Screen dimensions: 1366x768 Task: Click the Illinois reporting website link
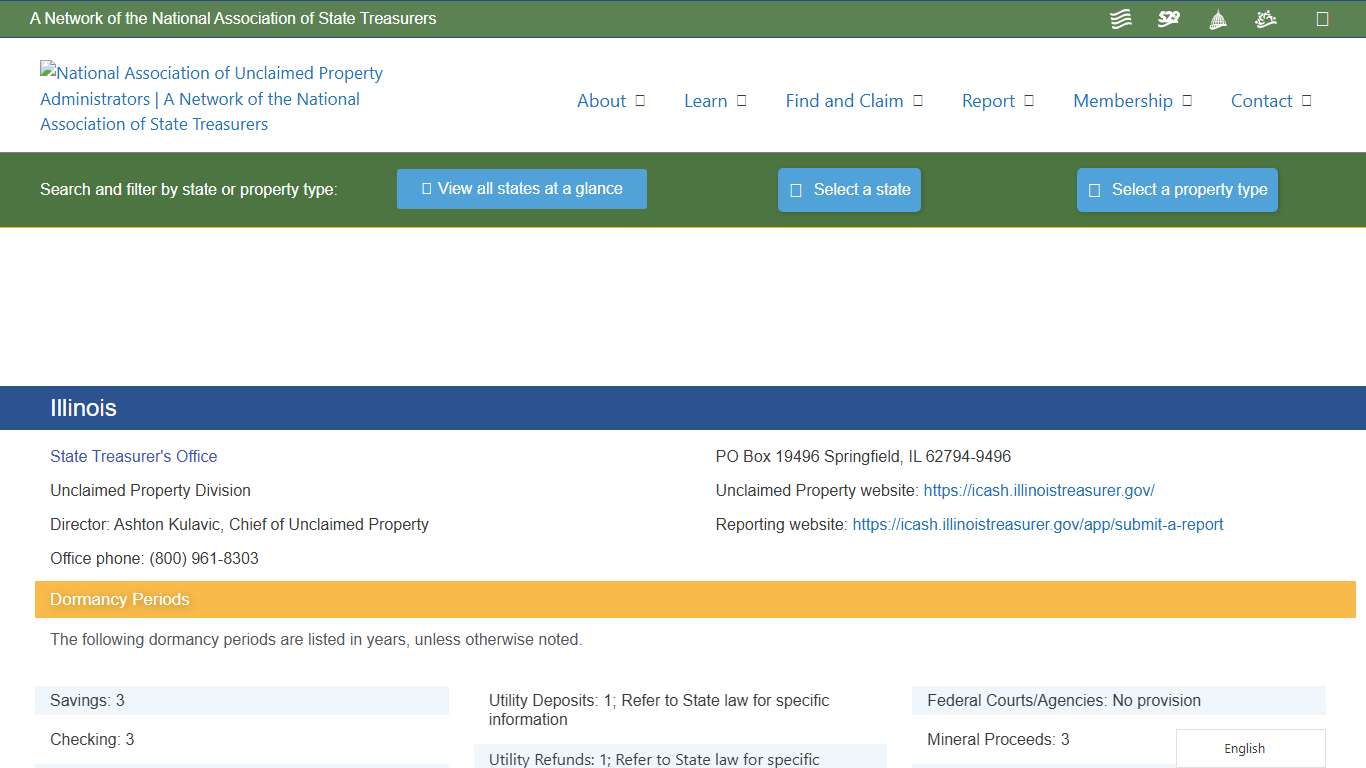point(1038,524)
